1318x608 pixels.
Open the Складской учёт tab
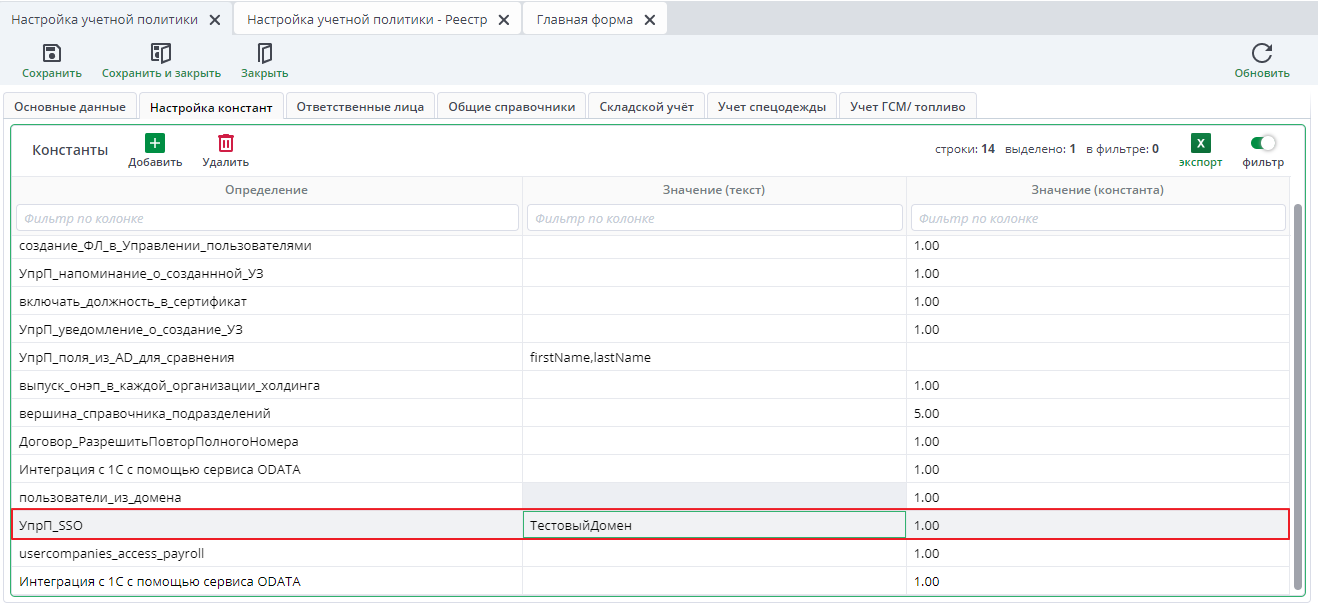646,107
